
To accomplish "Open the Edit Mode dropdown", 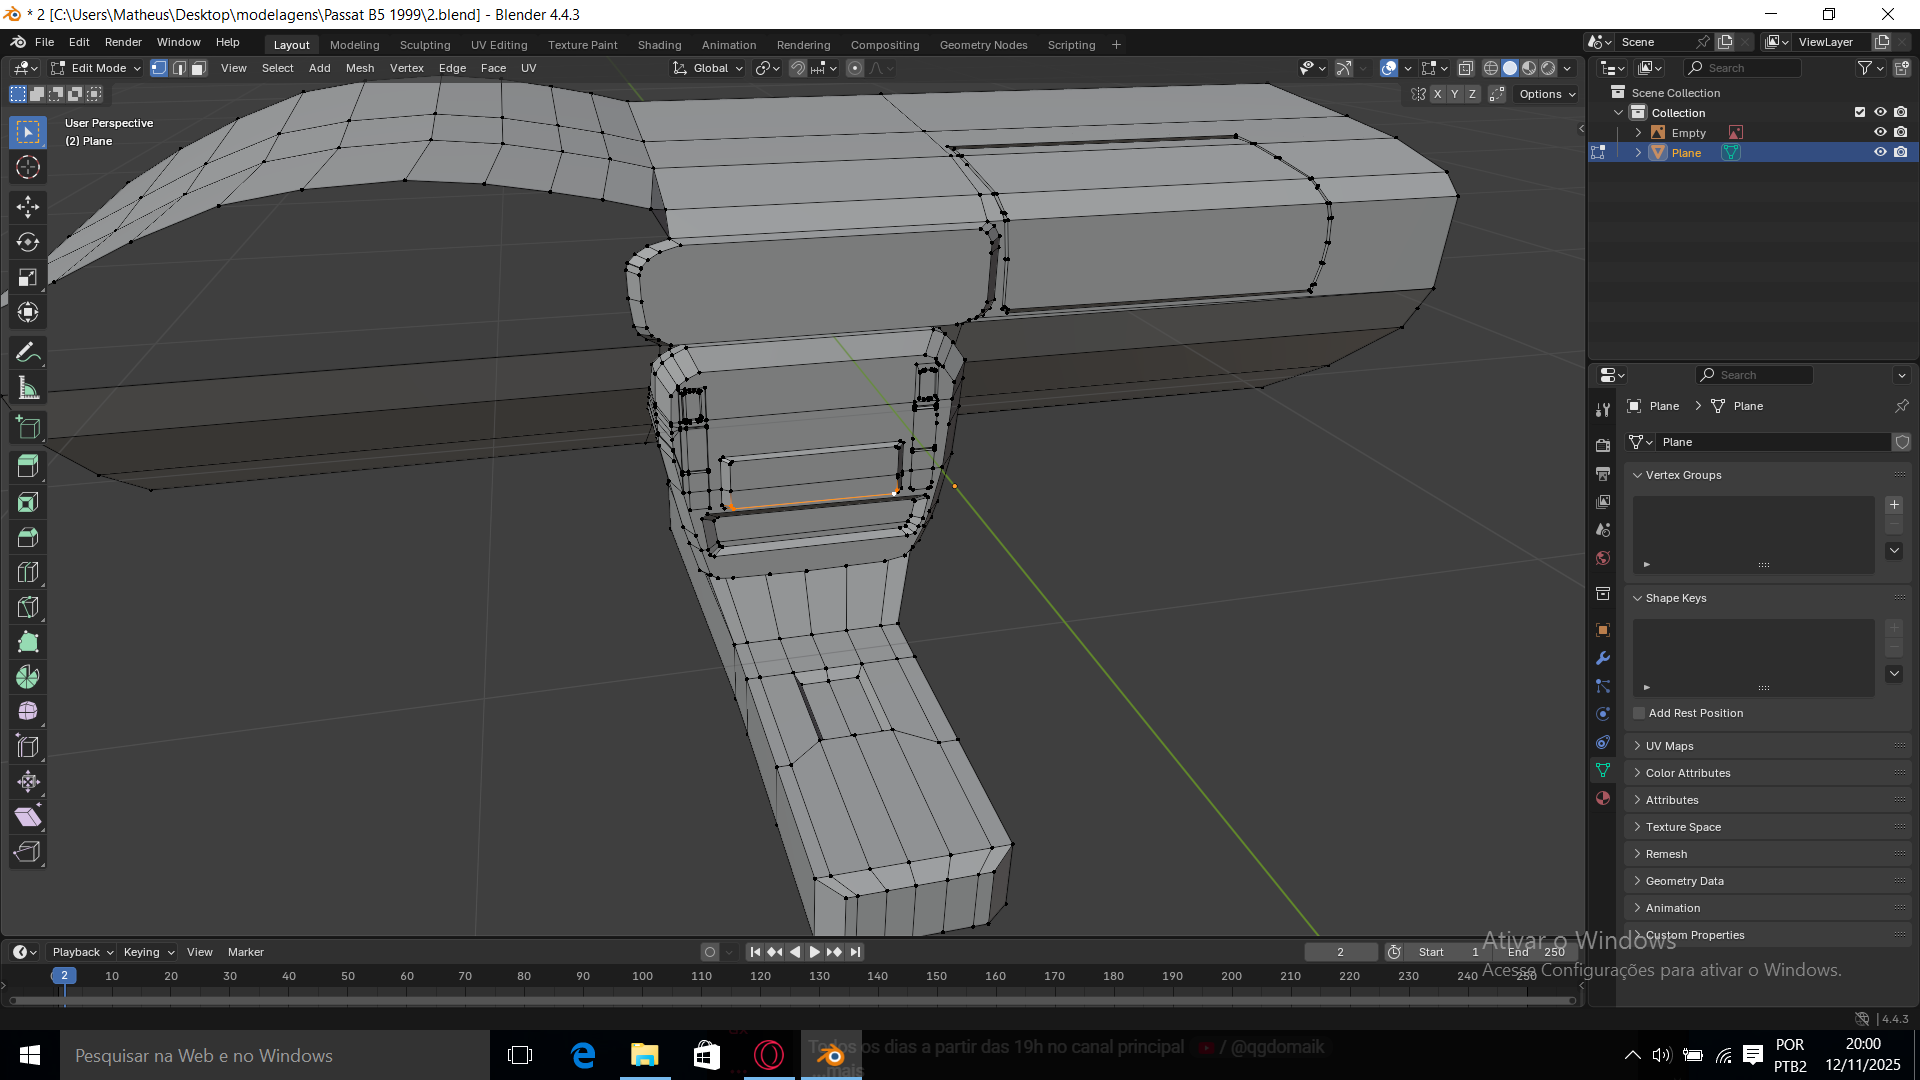I will click(x=97, y=68).
